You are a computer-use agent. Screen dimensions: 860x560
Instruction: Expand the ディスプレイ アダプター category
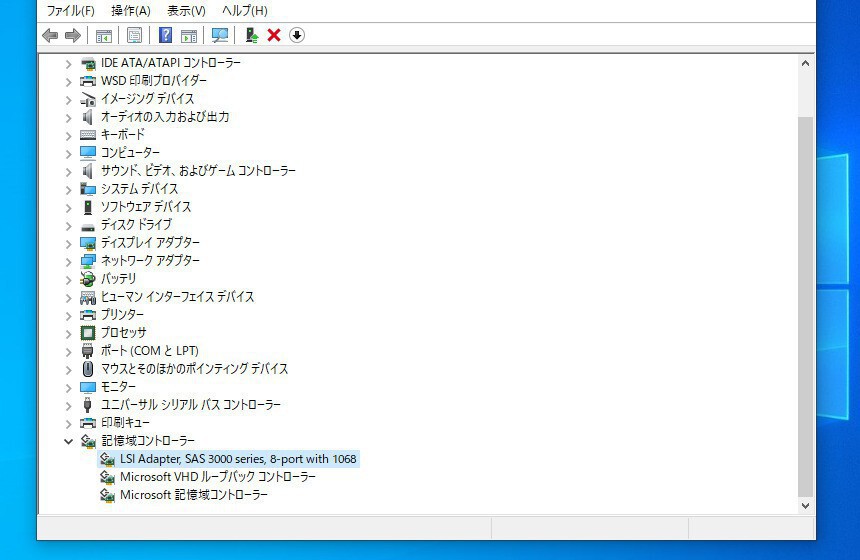tap(68, 244)
